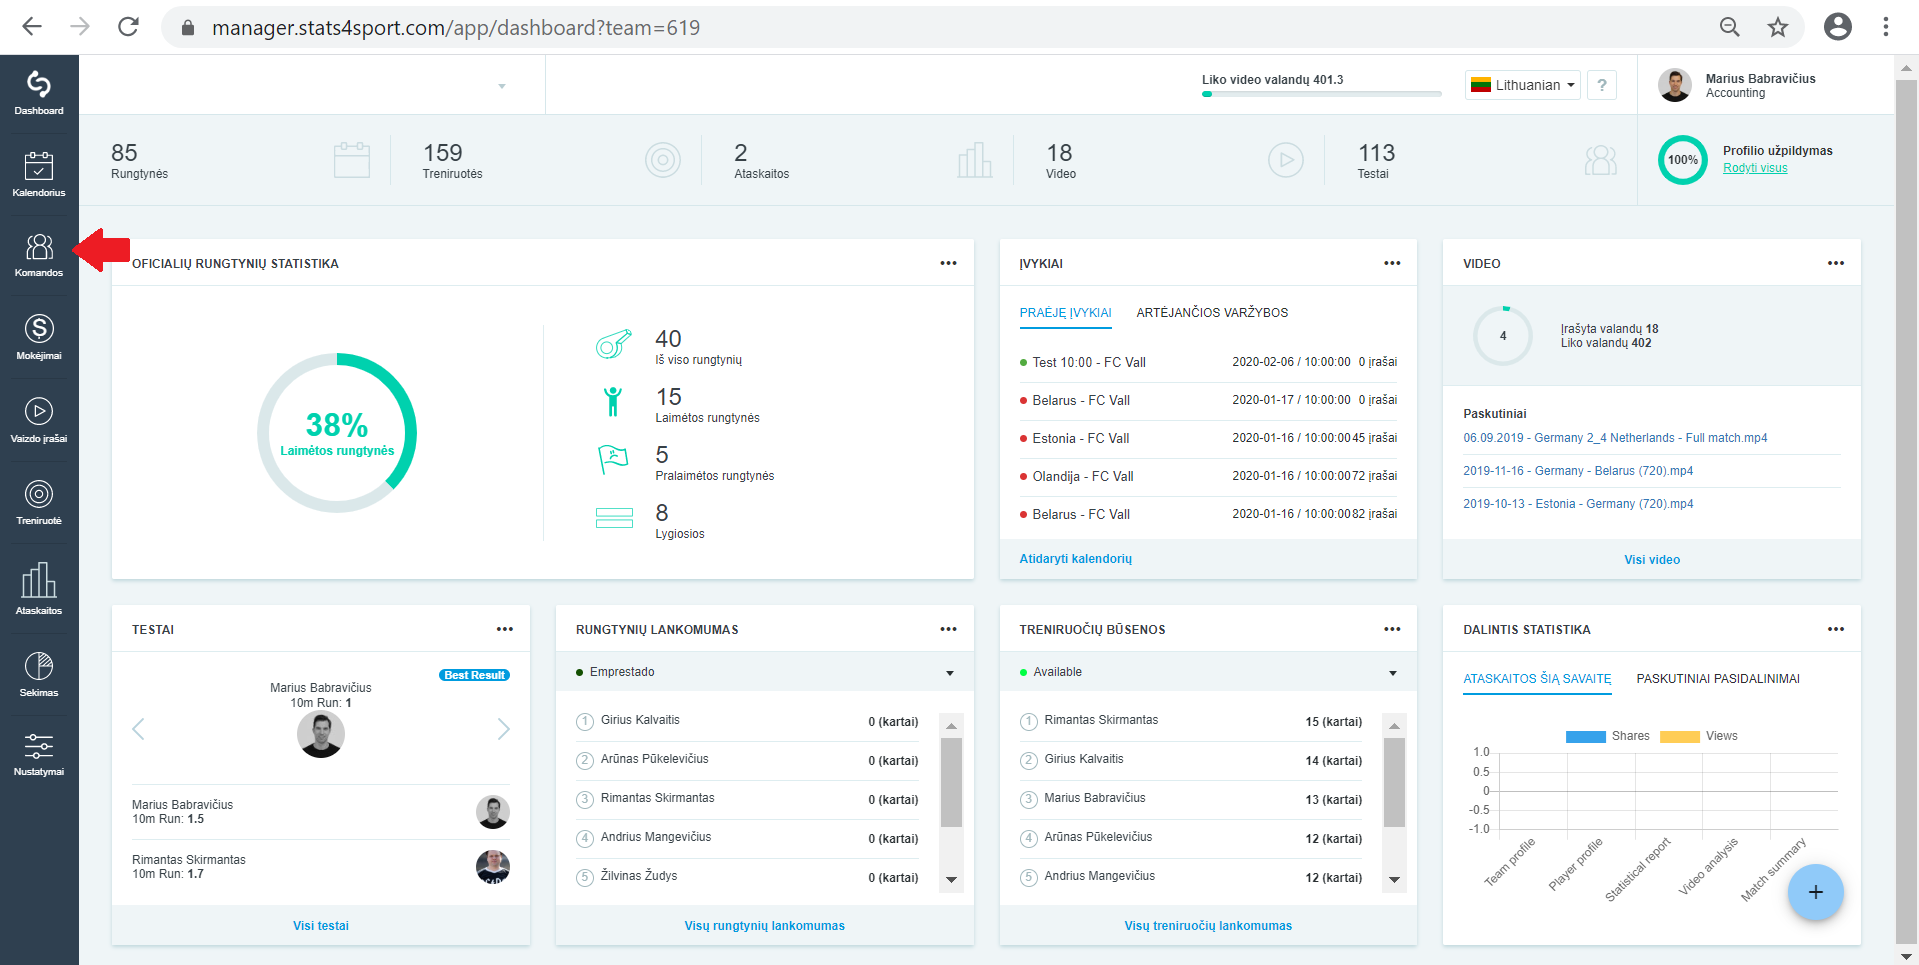This screenshot has height=965, width=1919.
Task: Open Nustatymai settings in sidebar
Action: (39, 754)
